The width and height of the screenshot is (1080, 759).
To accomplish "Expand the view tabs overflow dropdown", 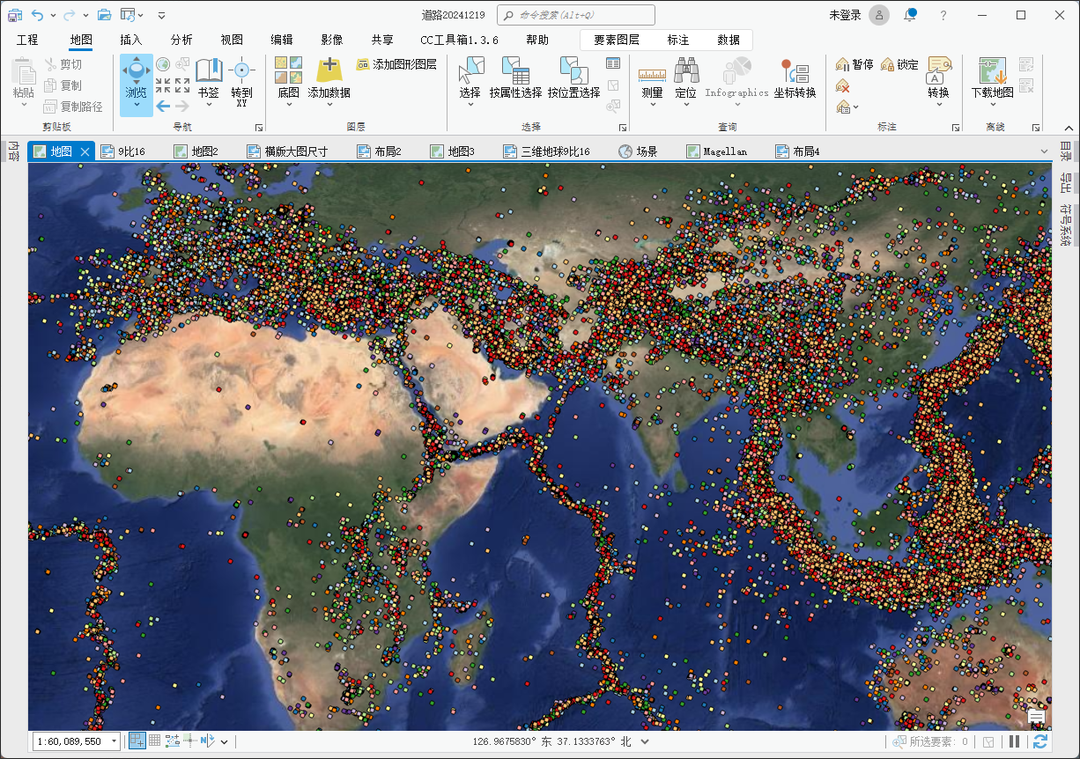I will click(1044, 151).
